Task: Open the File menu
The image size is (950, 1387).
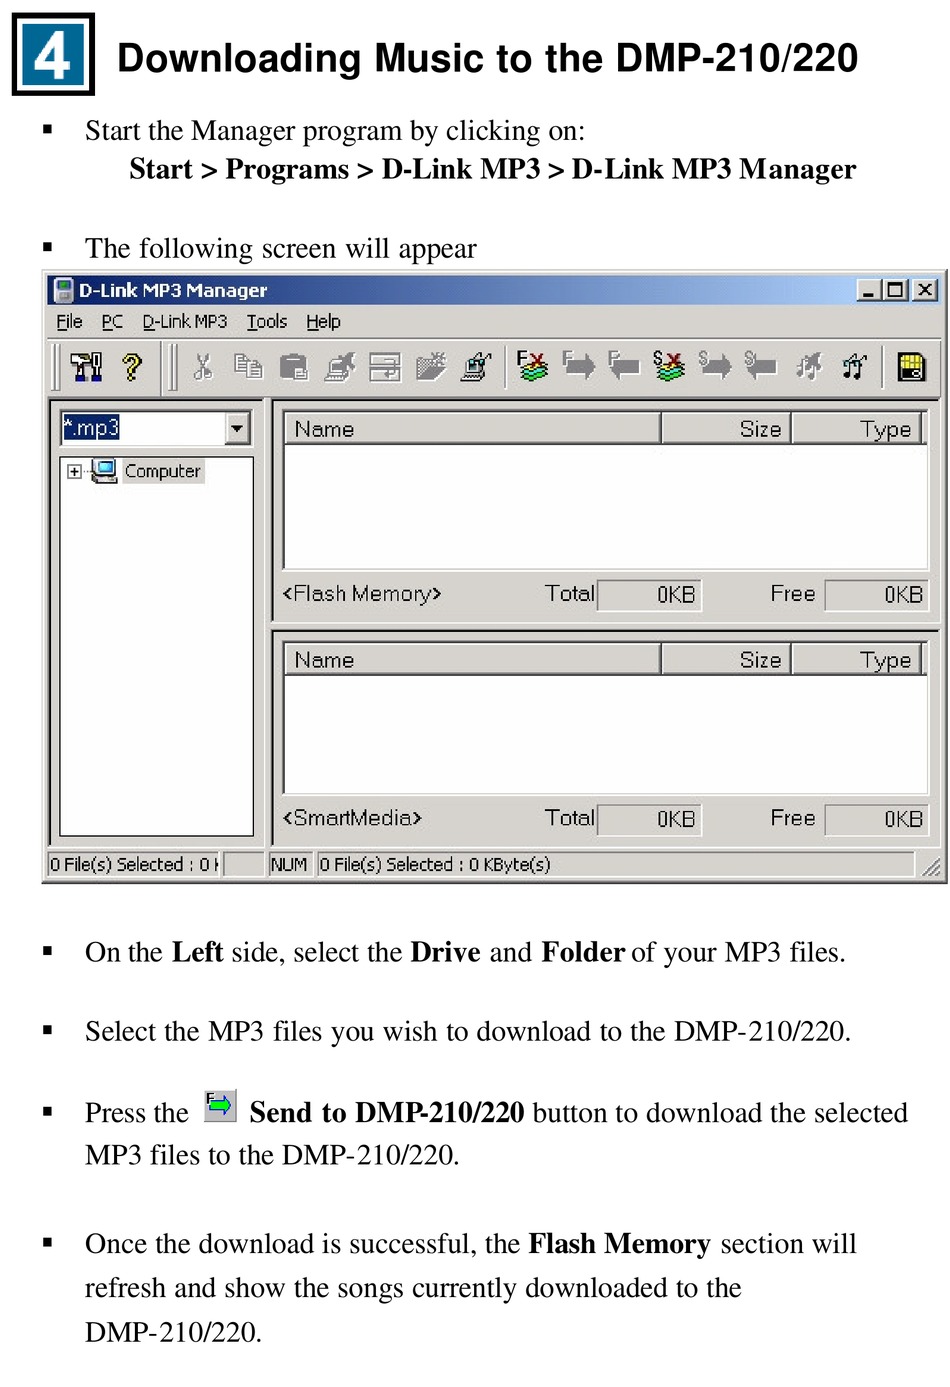Action: [x=69, y=322]
